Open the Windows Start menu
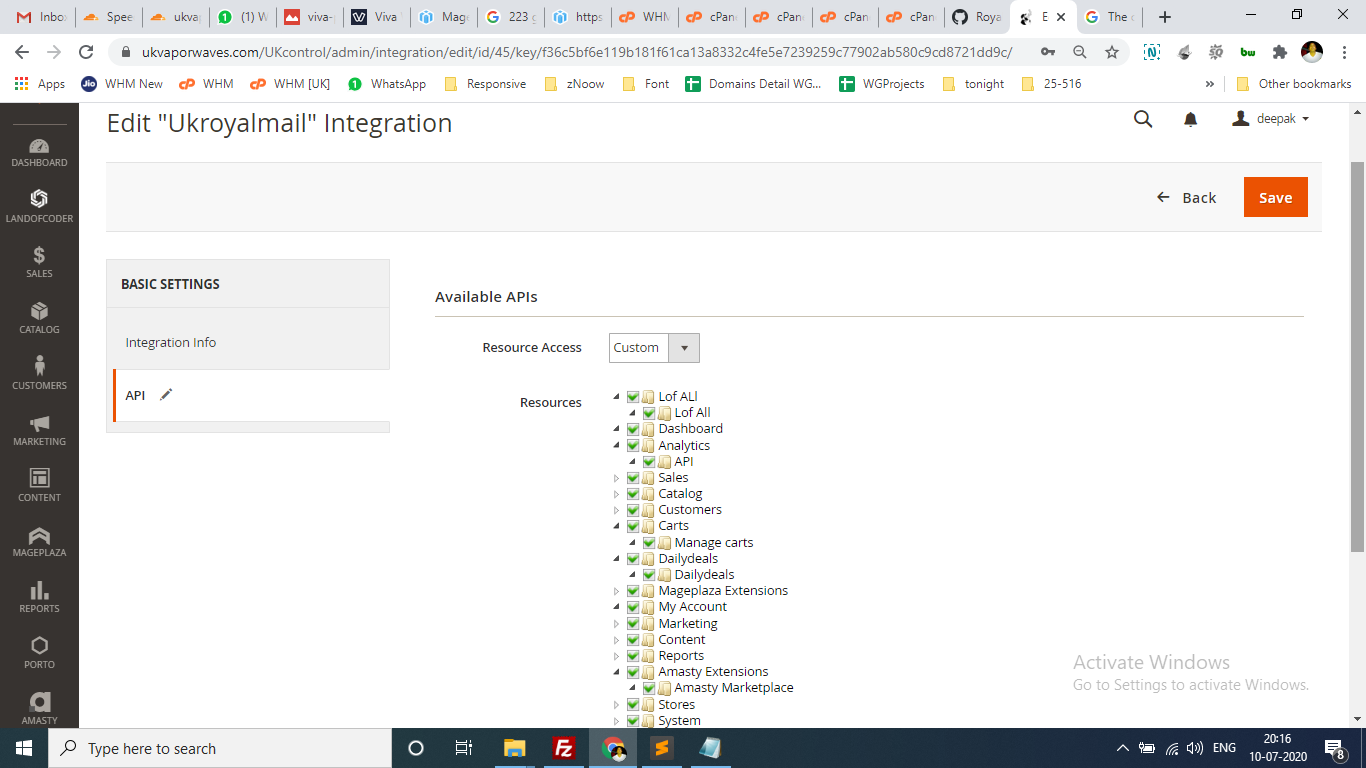 23,748
